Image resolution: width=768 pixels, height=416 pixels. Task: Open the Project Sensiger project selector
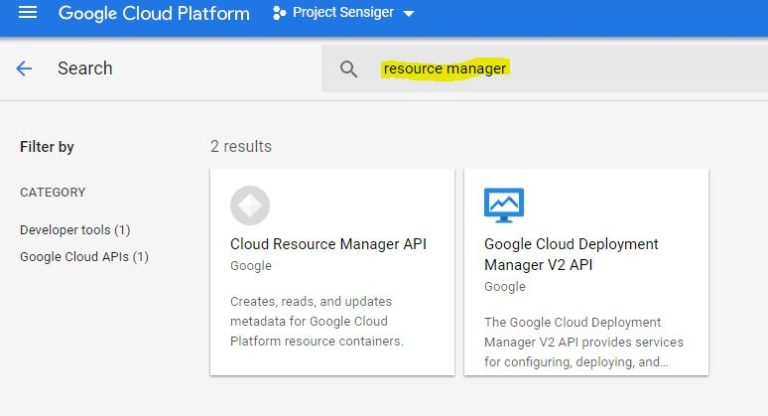(x=343, y=13)
